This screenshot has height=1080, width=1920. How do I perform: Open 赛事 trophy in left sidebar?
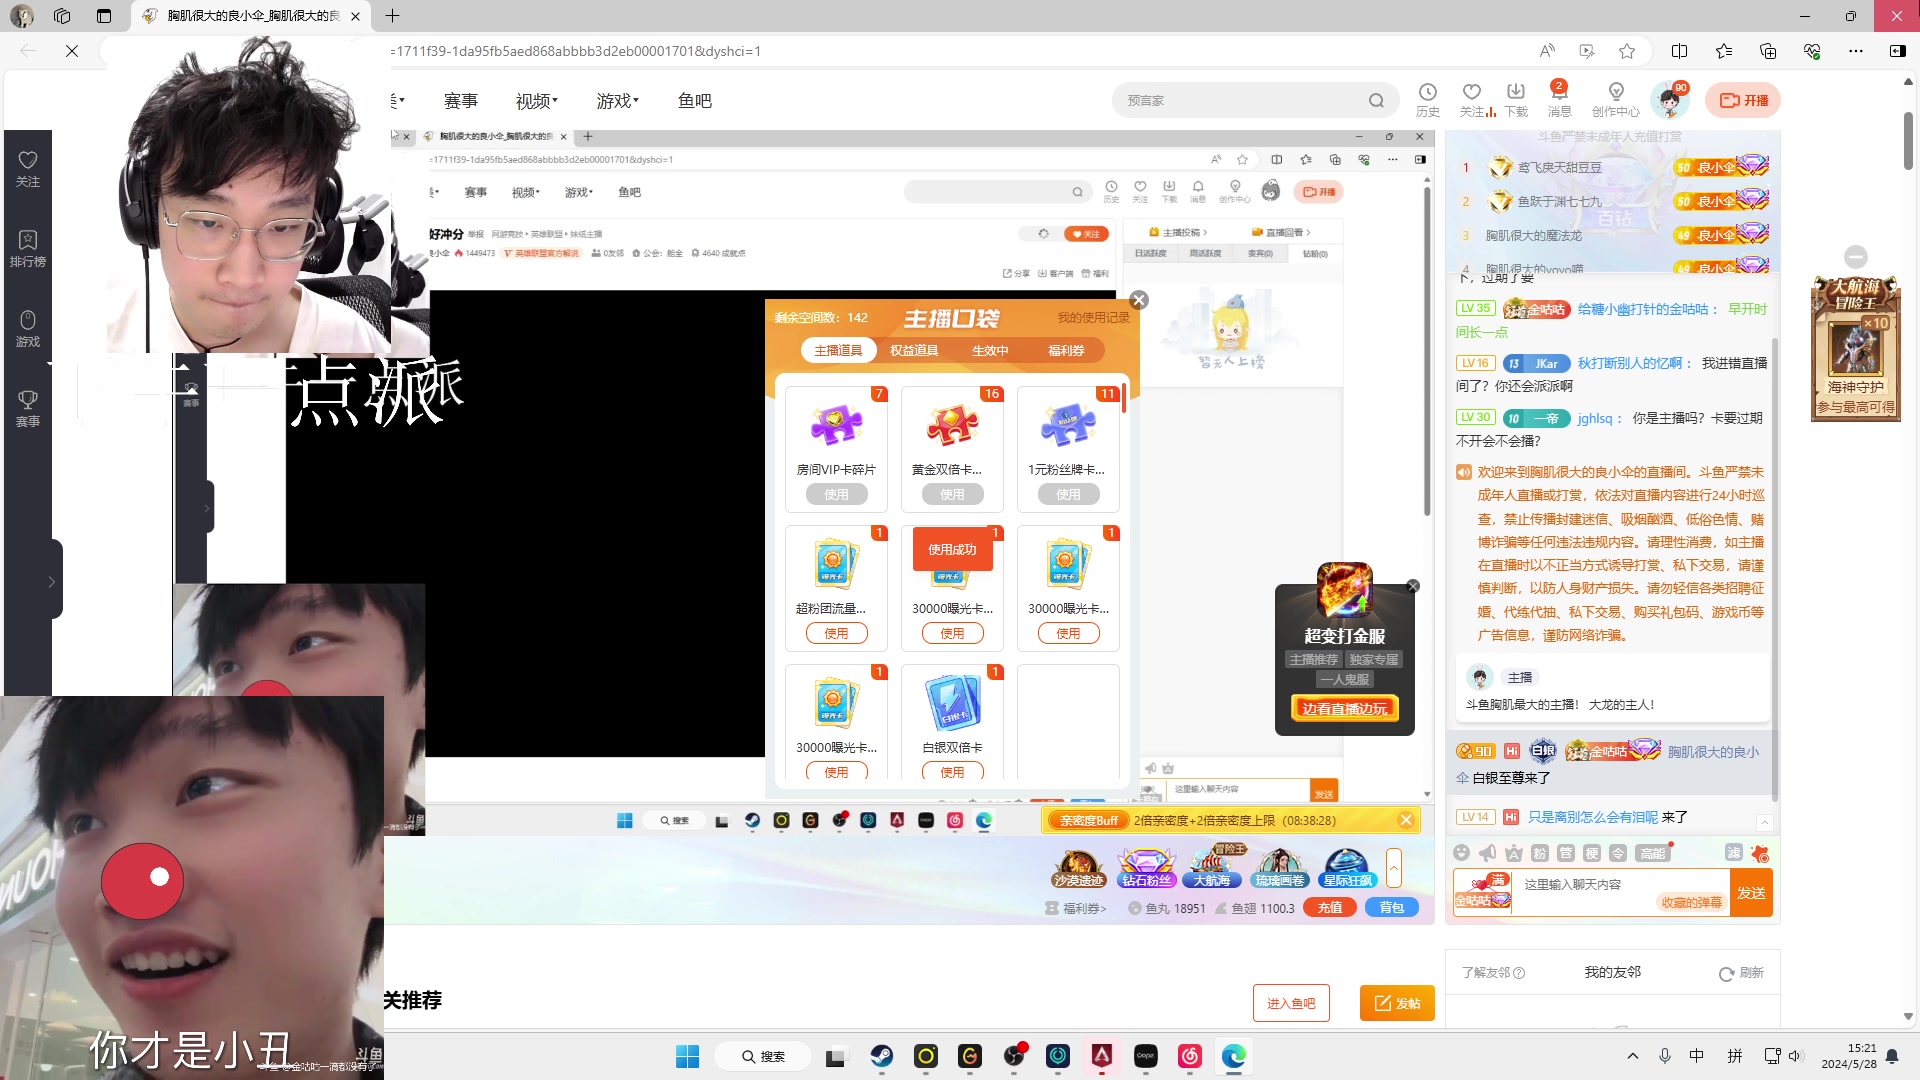[x=28, y=409]
